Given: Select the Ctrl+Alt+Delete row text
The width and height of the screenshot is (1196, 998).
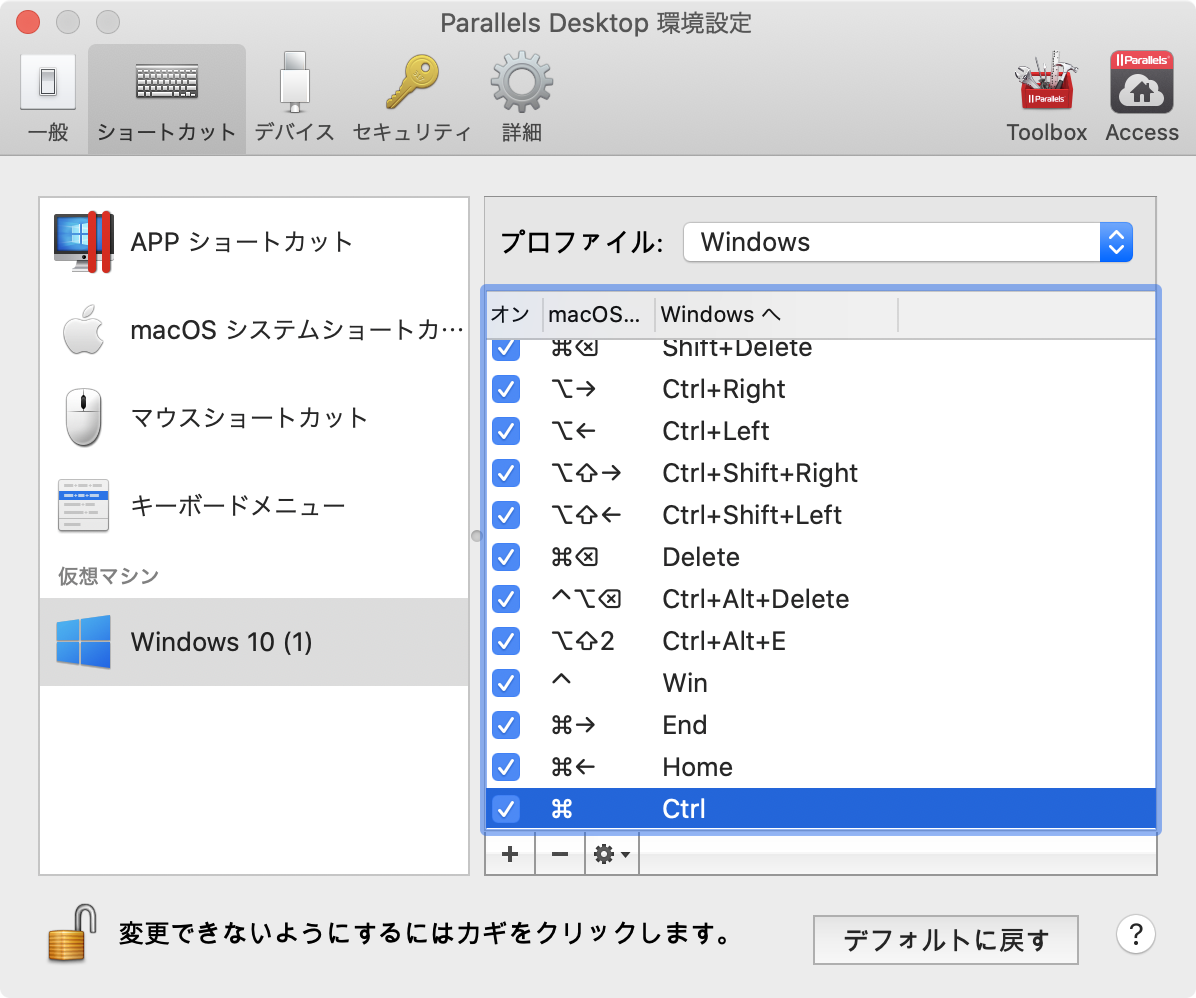Looking at the screenshot, I should [x=755, y=599].
